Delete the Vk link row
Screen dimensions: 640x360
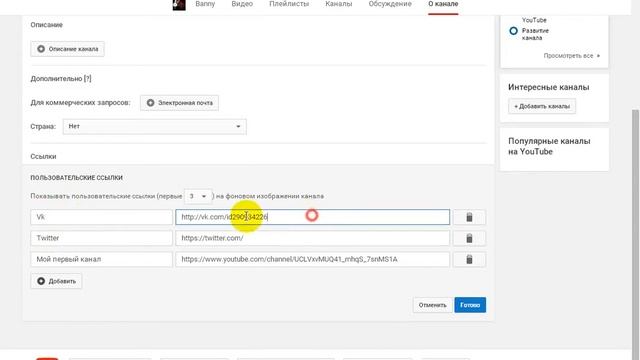[469, 217]
